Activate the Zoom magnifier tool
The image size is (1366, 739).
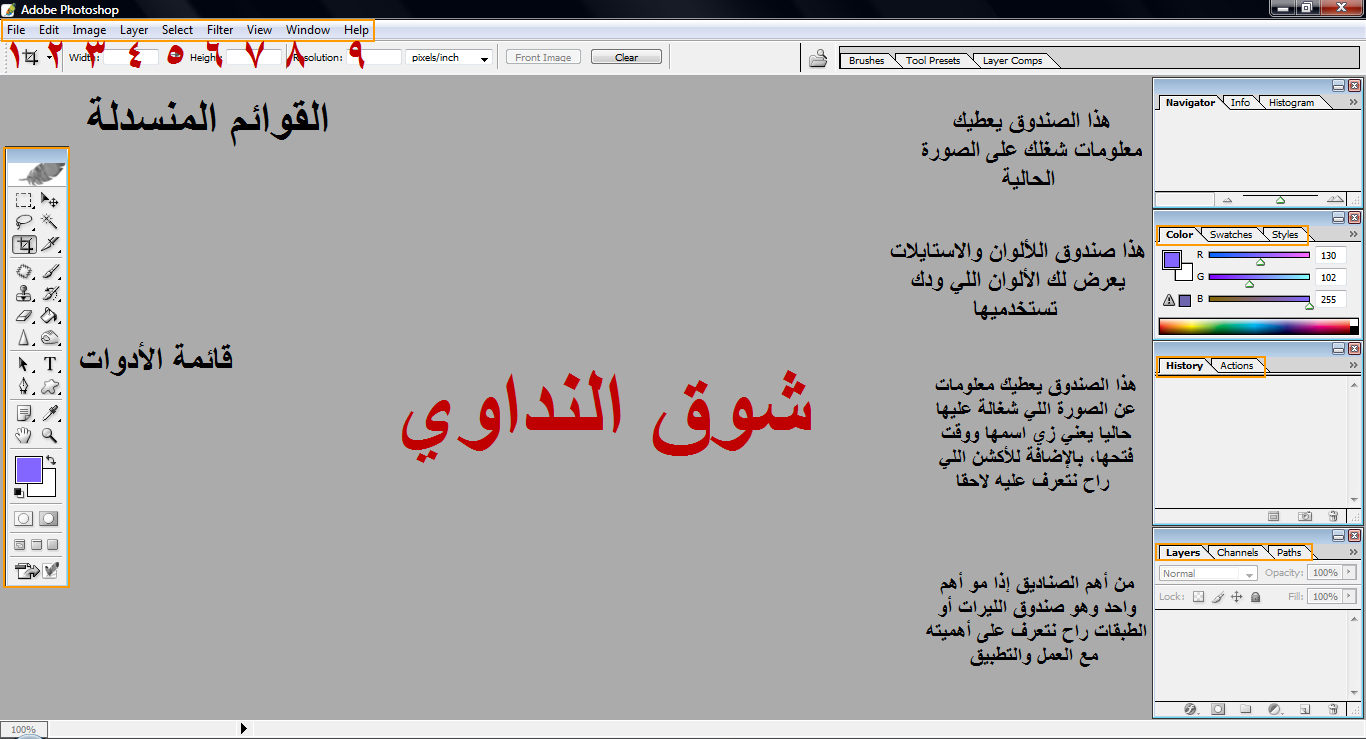click(x=49, y=436)
